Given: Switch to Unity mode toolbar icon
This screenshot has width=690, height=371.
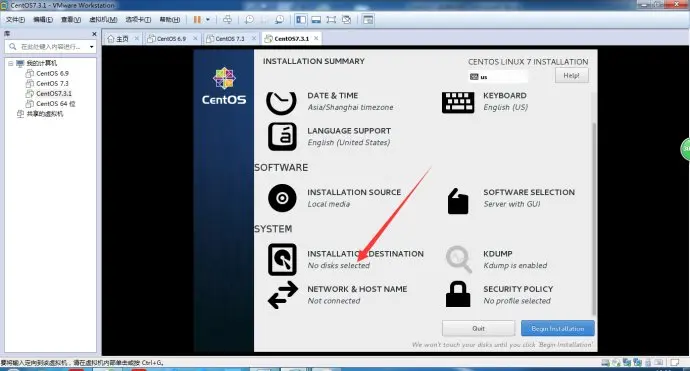Looking at the screenshot, I should 346,19.
